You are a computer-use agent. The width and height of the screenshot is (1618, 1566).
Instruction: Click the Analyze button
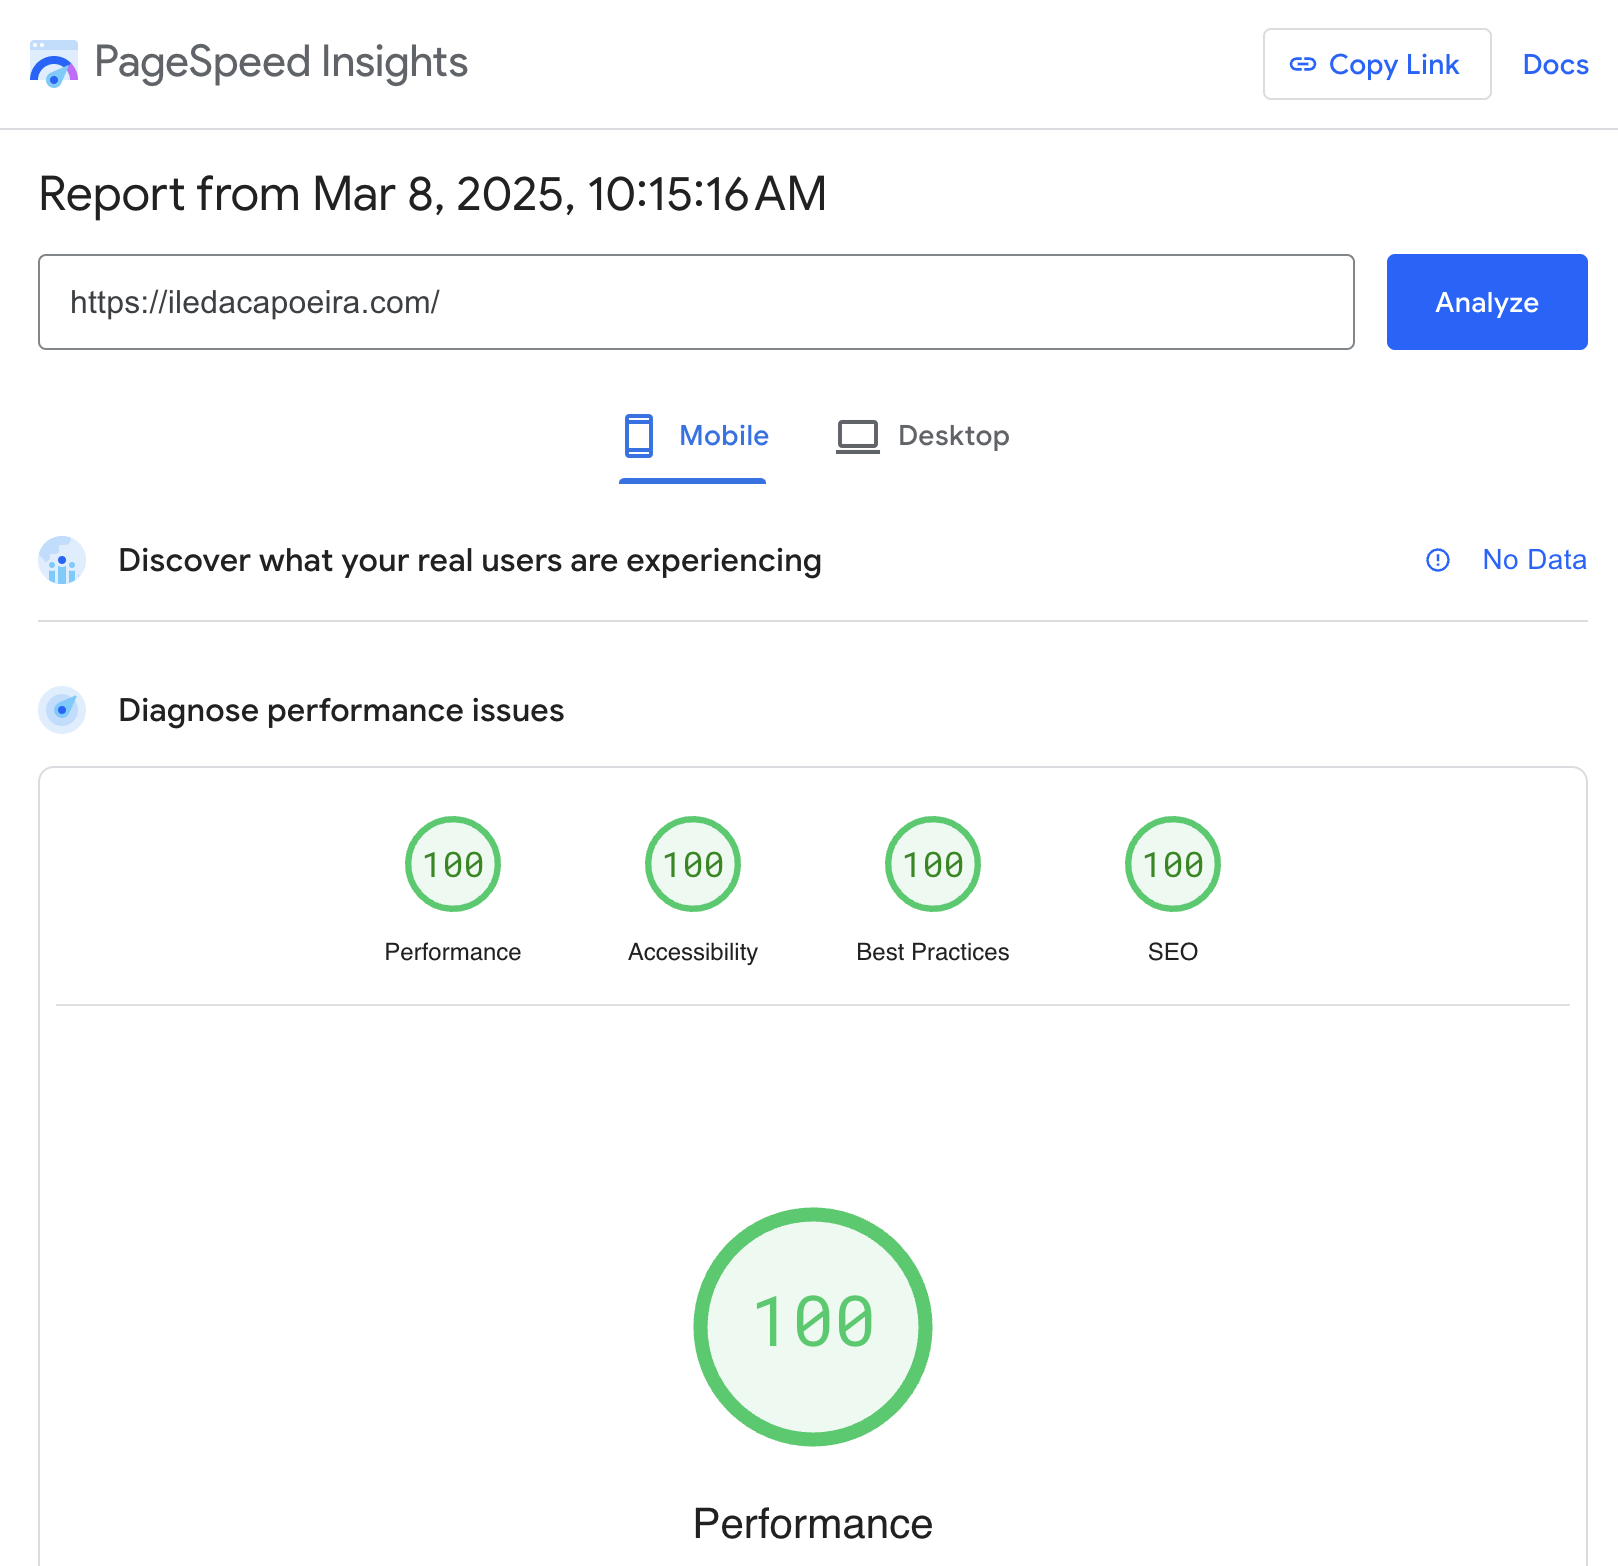[1487, 302]
